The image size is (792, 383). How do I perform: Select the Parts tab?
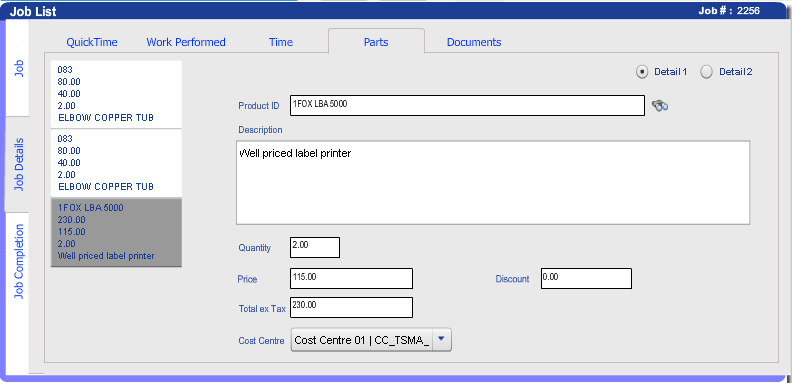376,41
